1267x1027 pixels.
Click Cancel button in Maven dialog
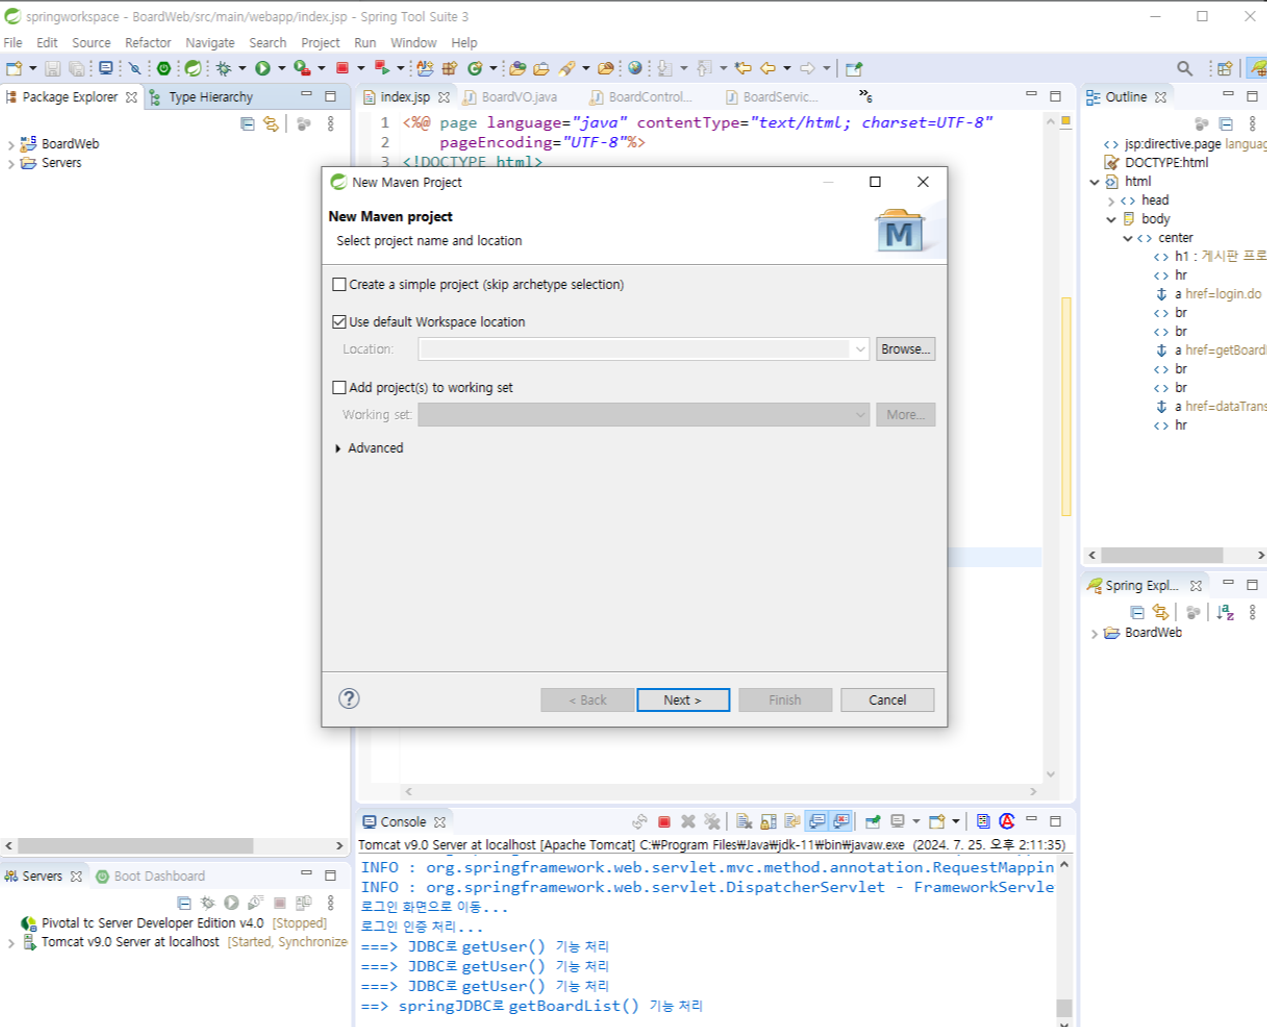[x=887, y=700]
